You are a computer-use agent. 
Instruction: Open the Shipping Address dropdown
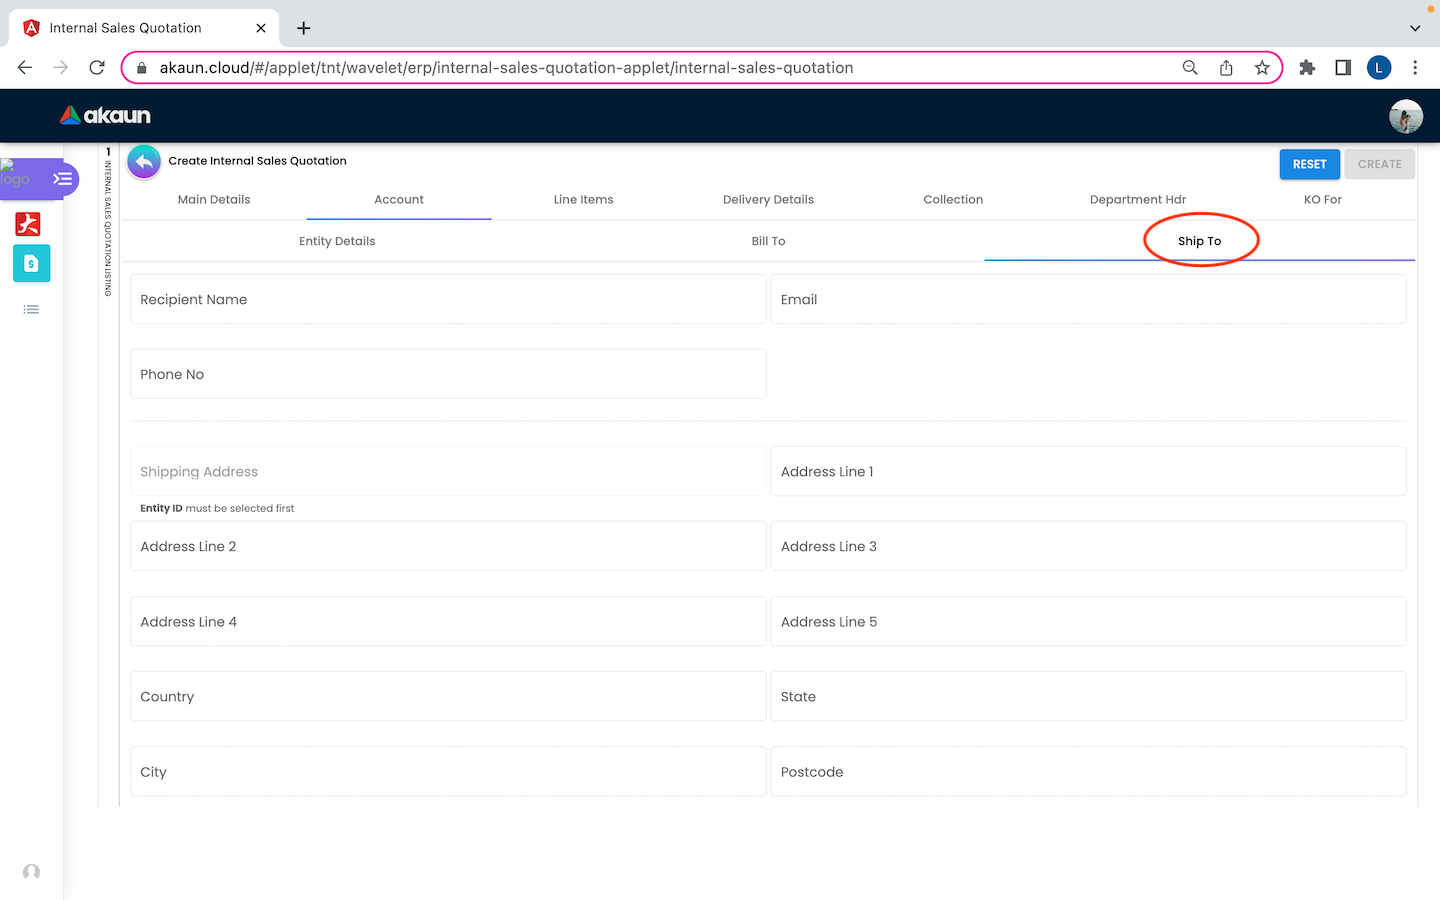click(448, 472)
